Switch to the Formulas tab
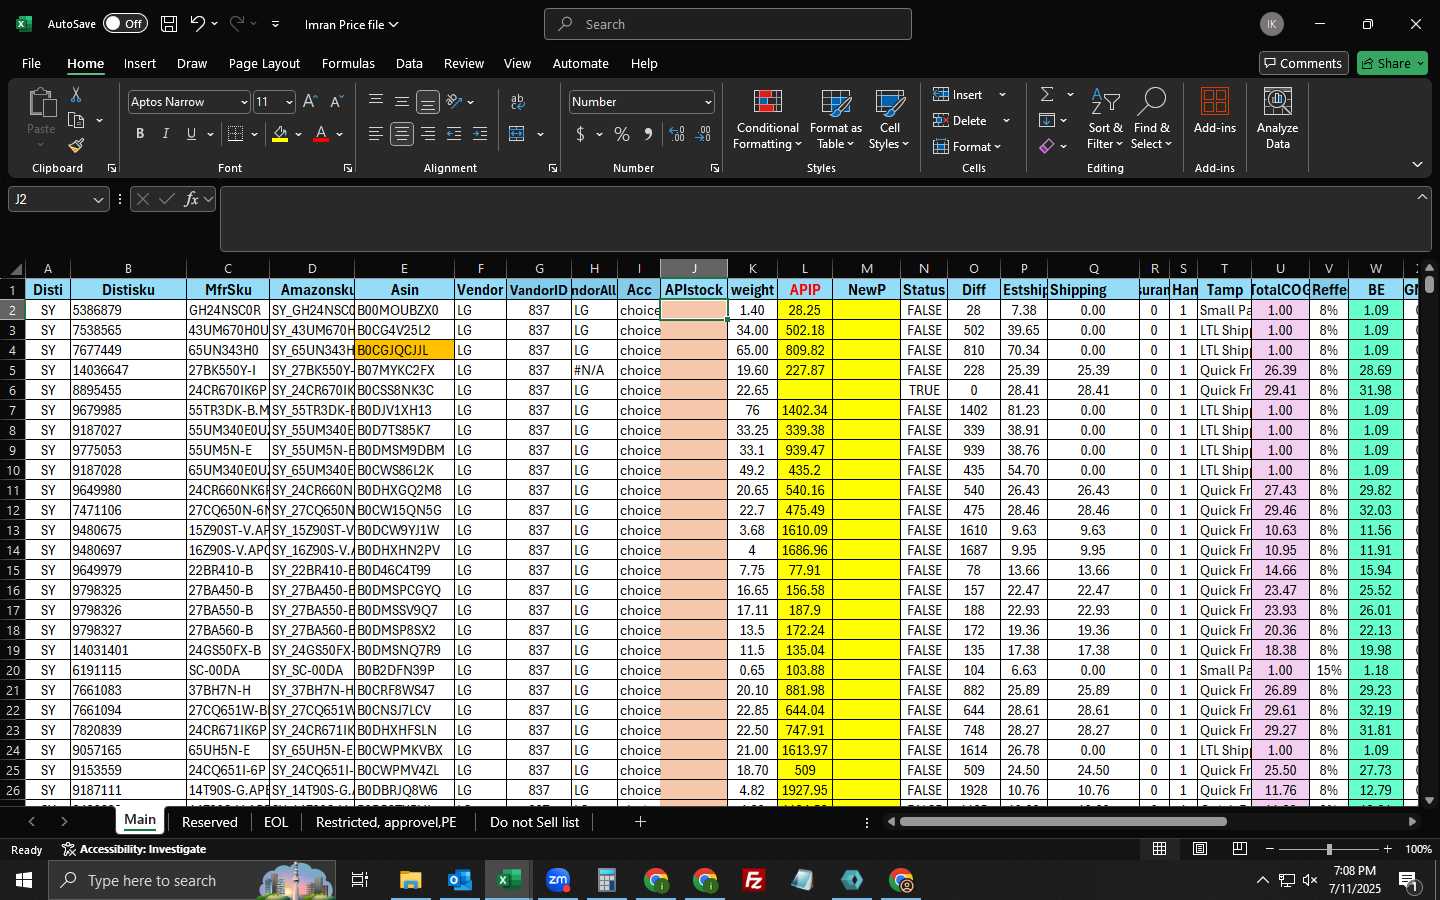This screenshot has width=1440, height=900. 348,63
